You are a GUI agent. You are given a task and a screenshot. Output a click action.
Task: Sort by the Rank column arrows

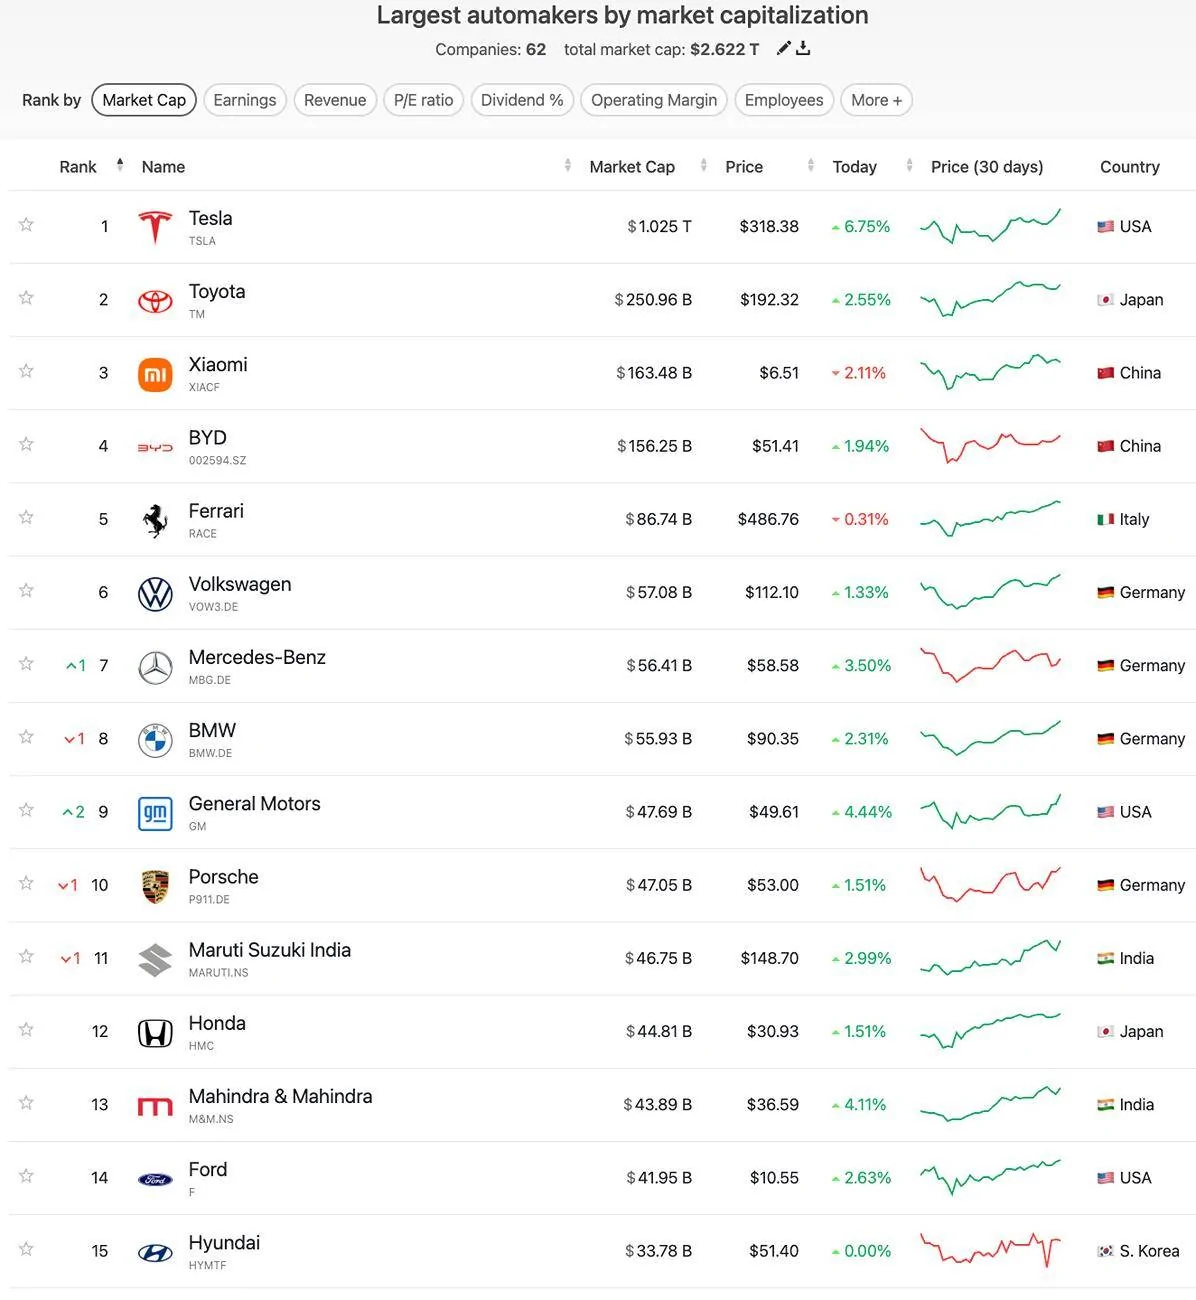tap(120, 165)
